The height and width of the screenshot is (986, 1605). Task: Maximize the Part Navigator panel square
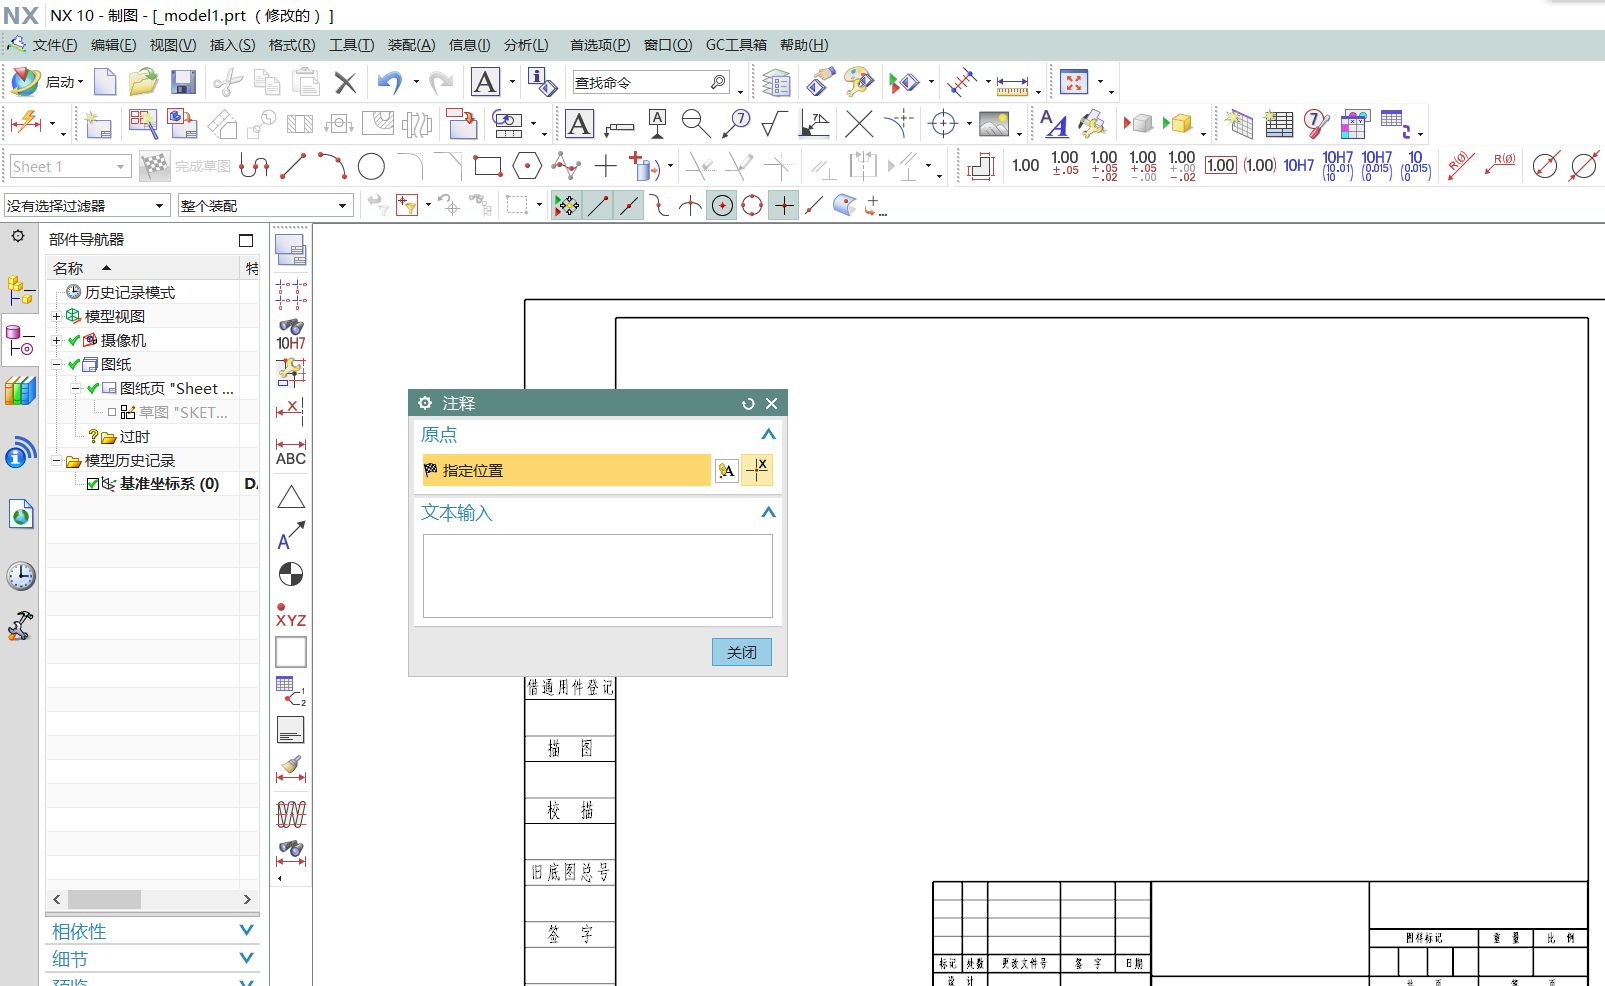(246, 240)
